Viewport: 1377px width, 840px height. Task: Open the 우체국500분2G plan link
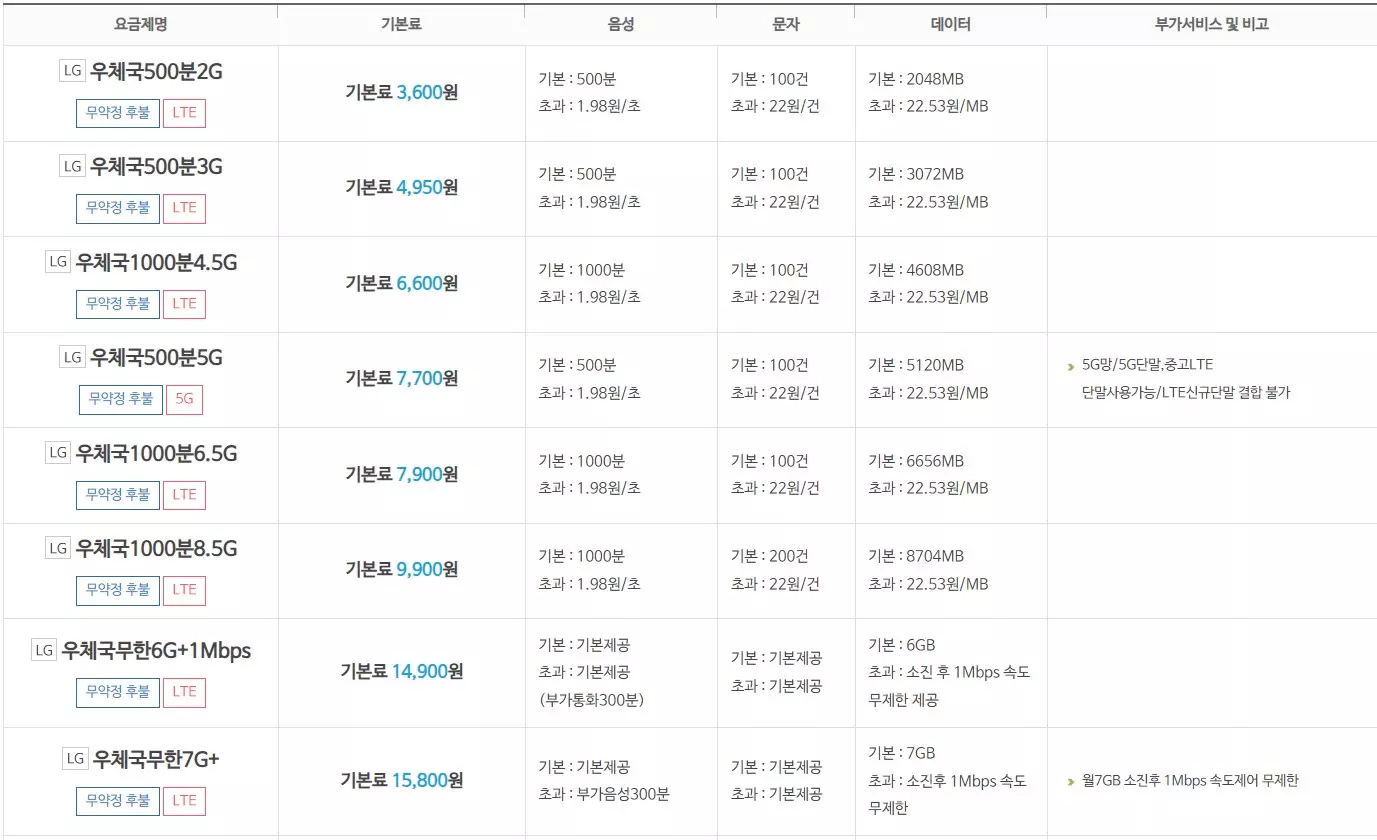tap(156, 71)
